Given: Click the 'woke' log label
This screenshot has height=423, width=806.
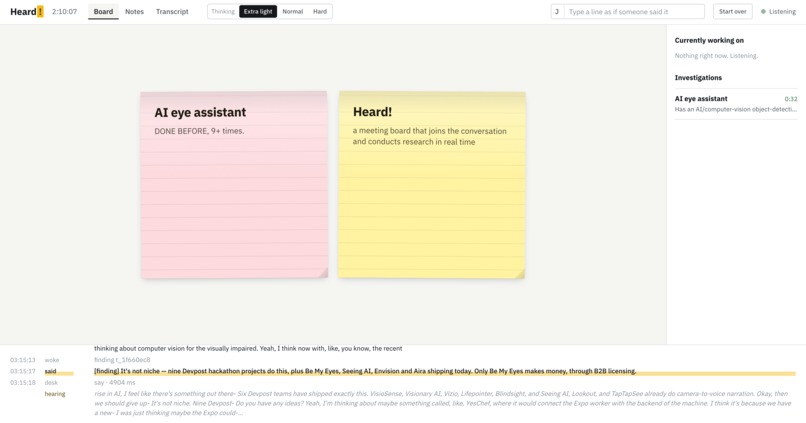Looking at the screenshot, I should (52, 360).
